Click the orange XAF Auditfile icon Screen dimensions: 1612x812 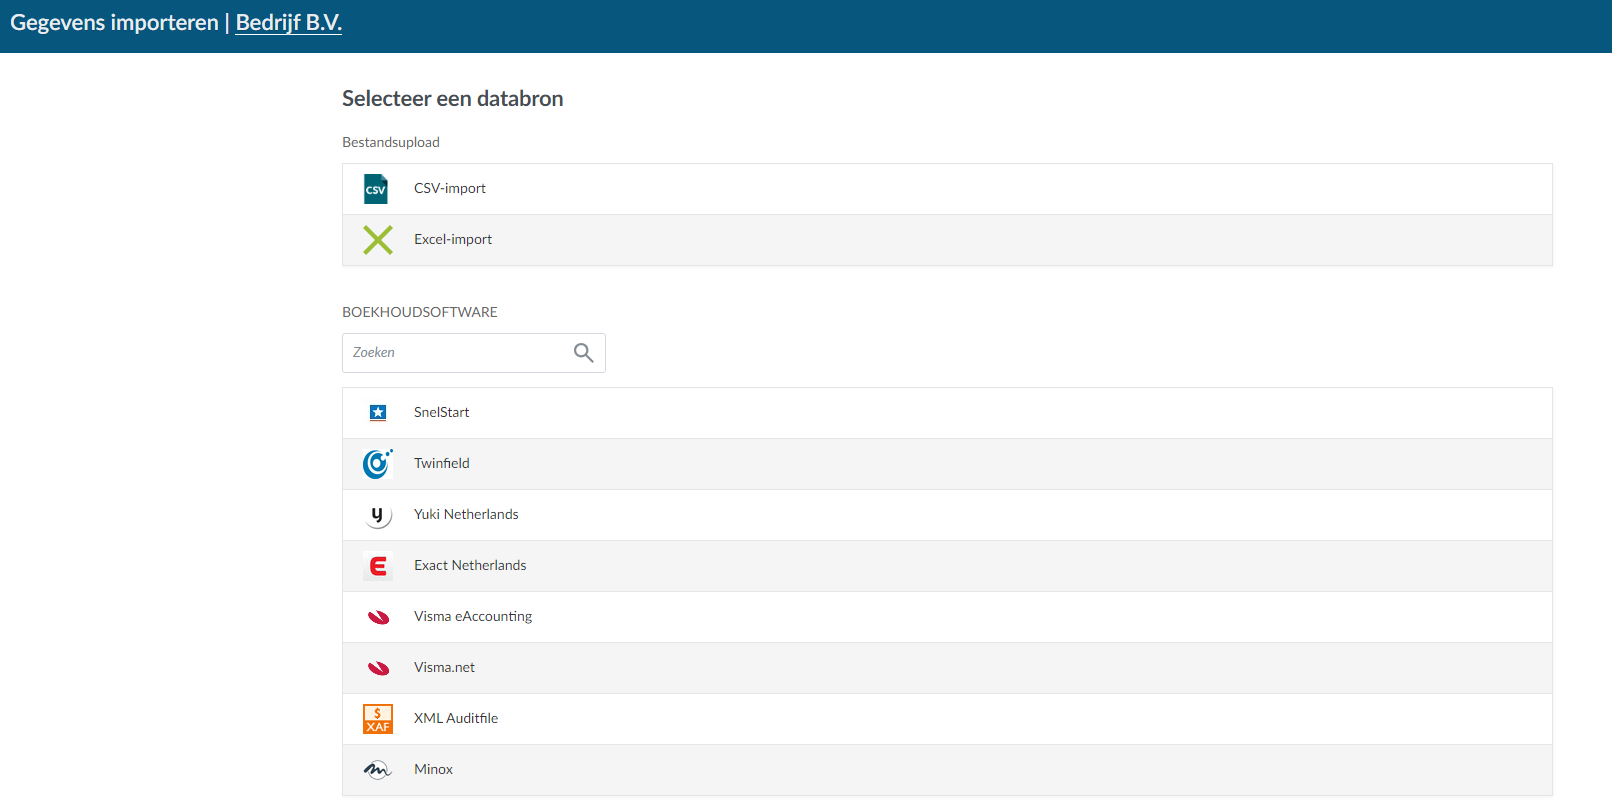378,719
